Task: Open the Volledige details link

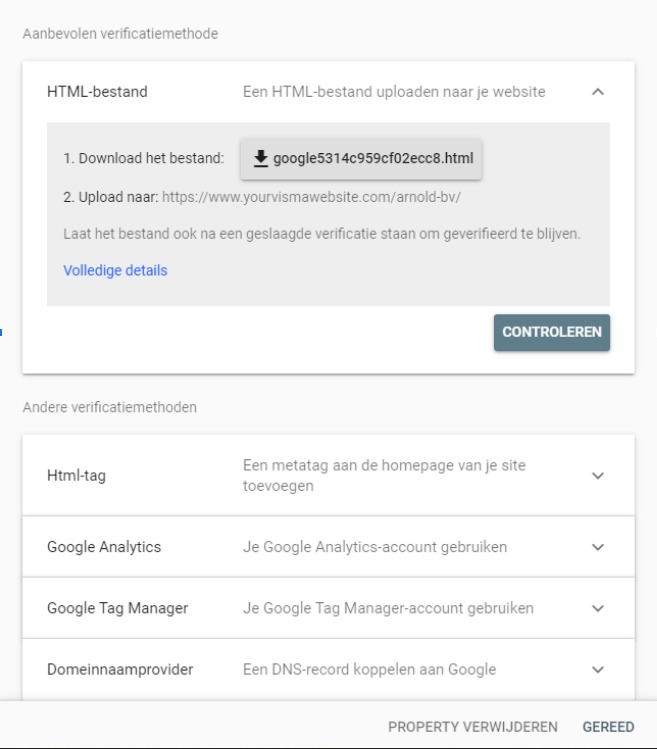Action: coord(115,270)
